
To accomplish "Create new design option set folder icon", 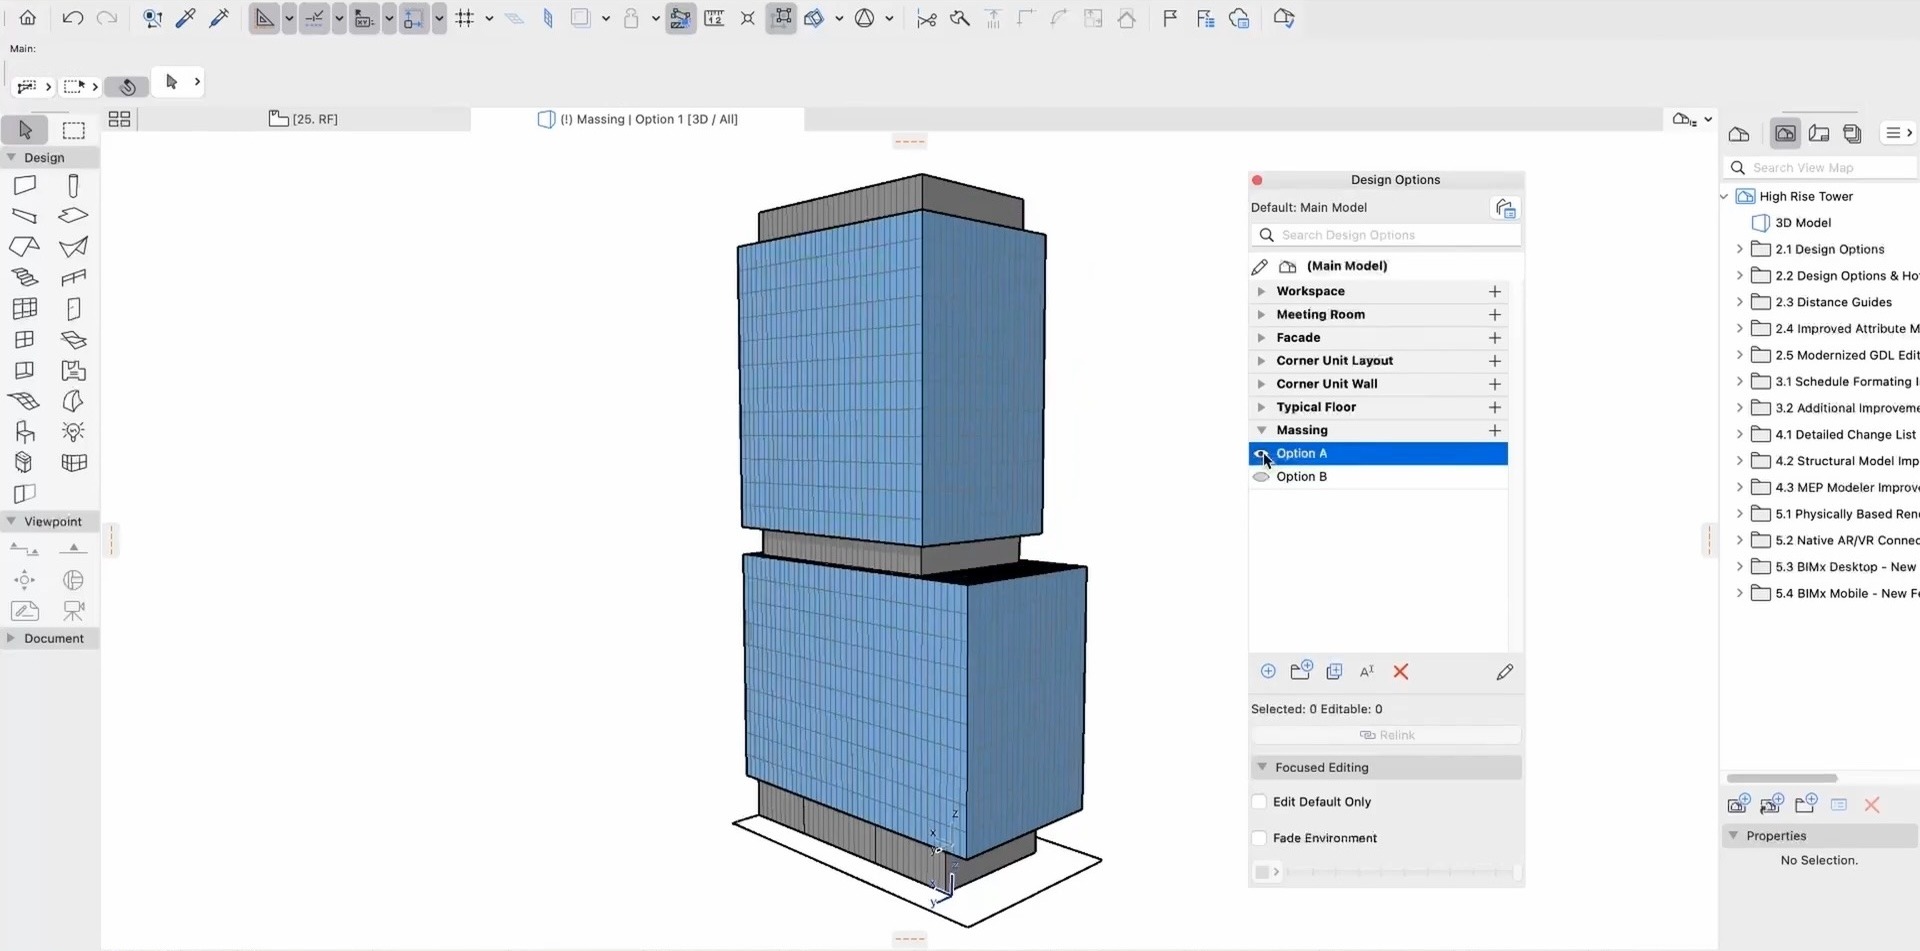I will pos(1301,671).
